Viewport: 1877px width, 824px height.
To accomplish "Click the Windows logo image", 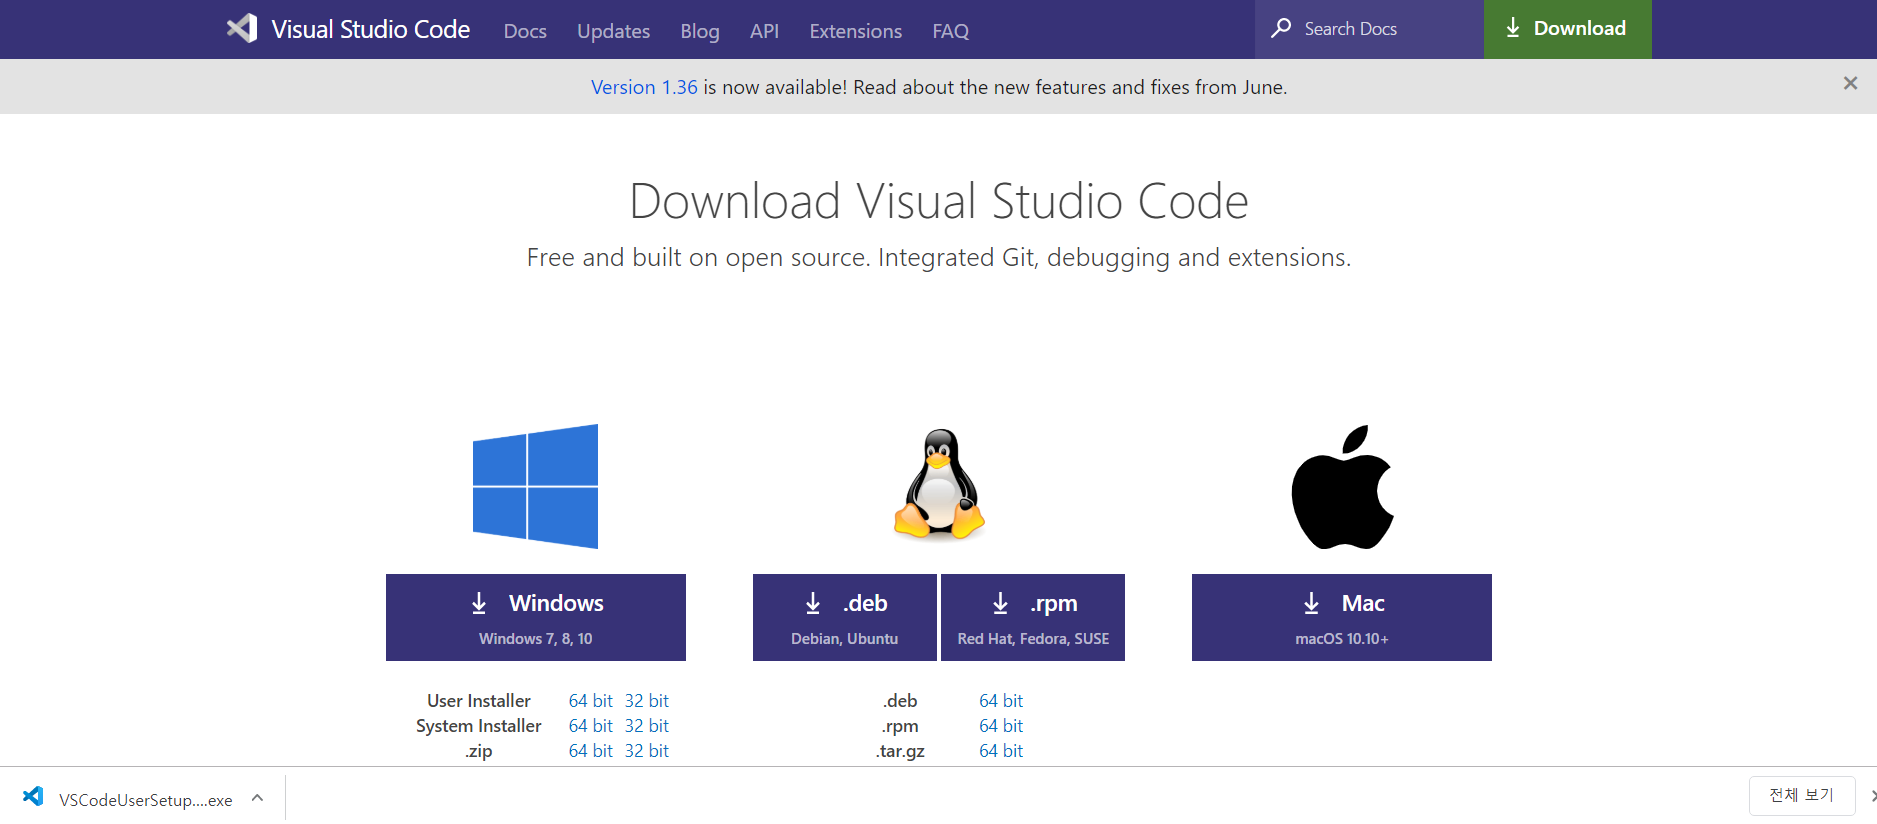I will tap(535, 486).
